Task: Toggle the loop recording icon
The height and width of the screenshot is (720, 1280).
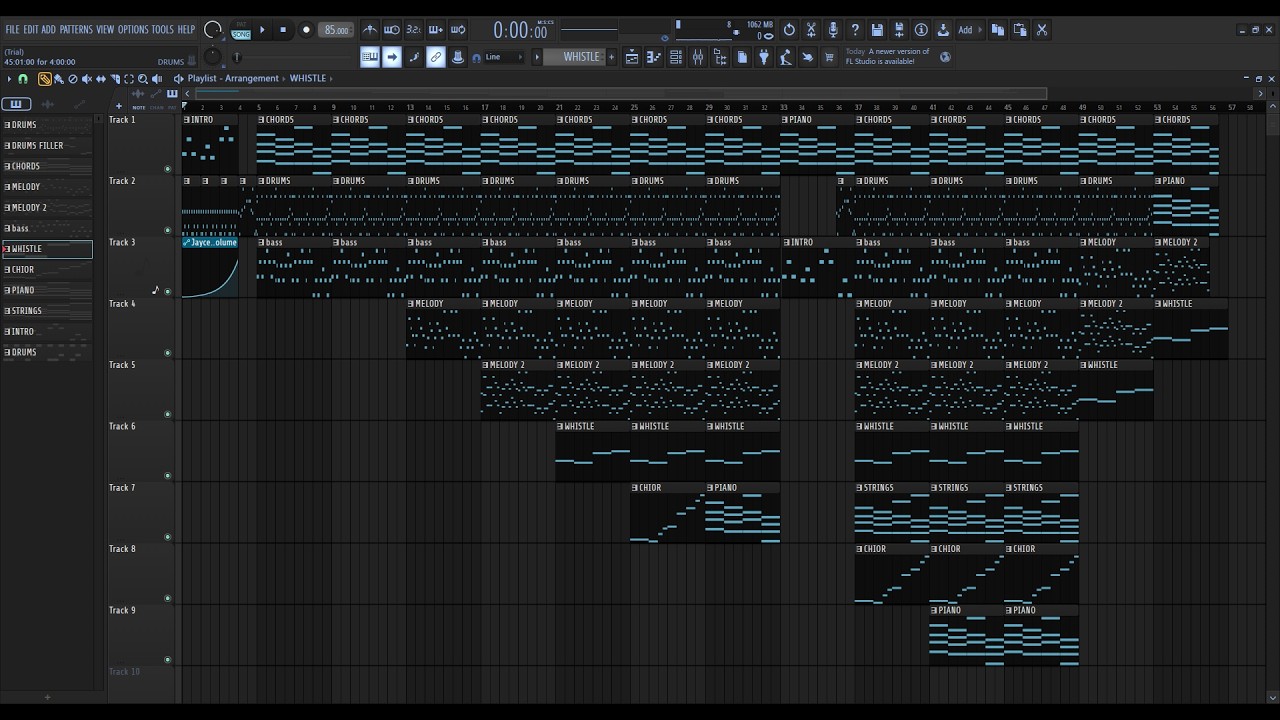Action: pyautogui.click(x=458, y=30)
